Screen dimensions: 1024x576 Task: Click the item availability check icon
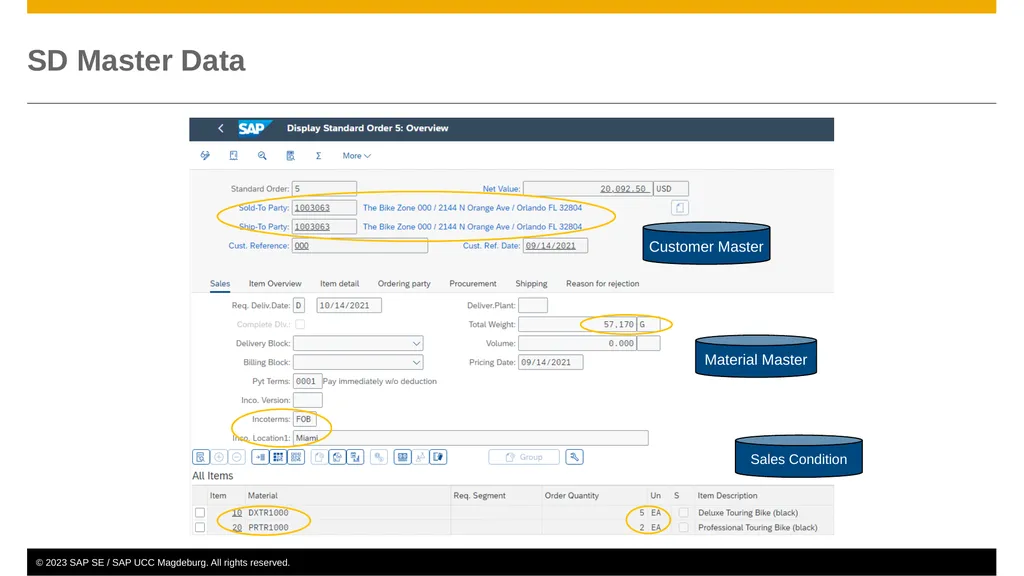point(337,457)
